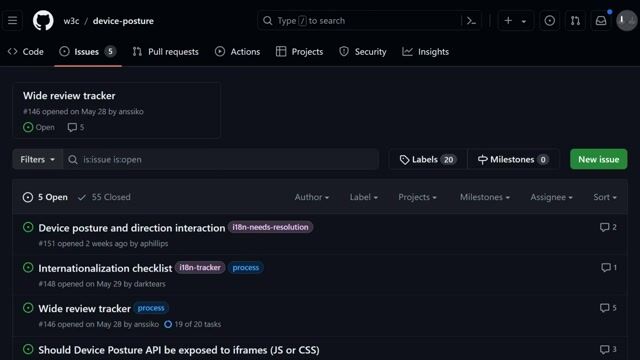Image resolution: width=640 pixels, height=360 pixels.
Task: Expand the Label filter dropdown
Action: click(x=364, y=197)
